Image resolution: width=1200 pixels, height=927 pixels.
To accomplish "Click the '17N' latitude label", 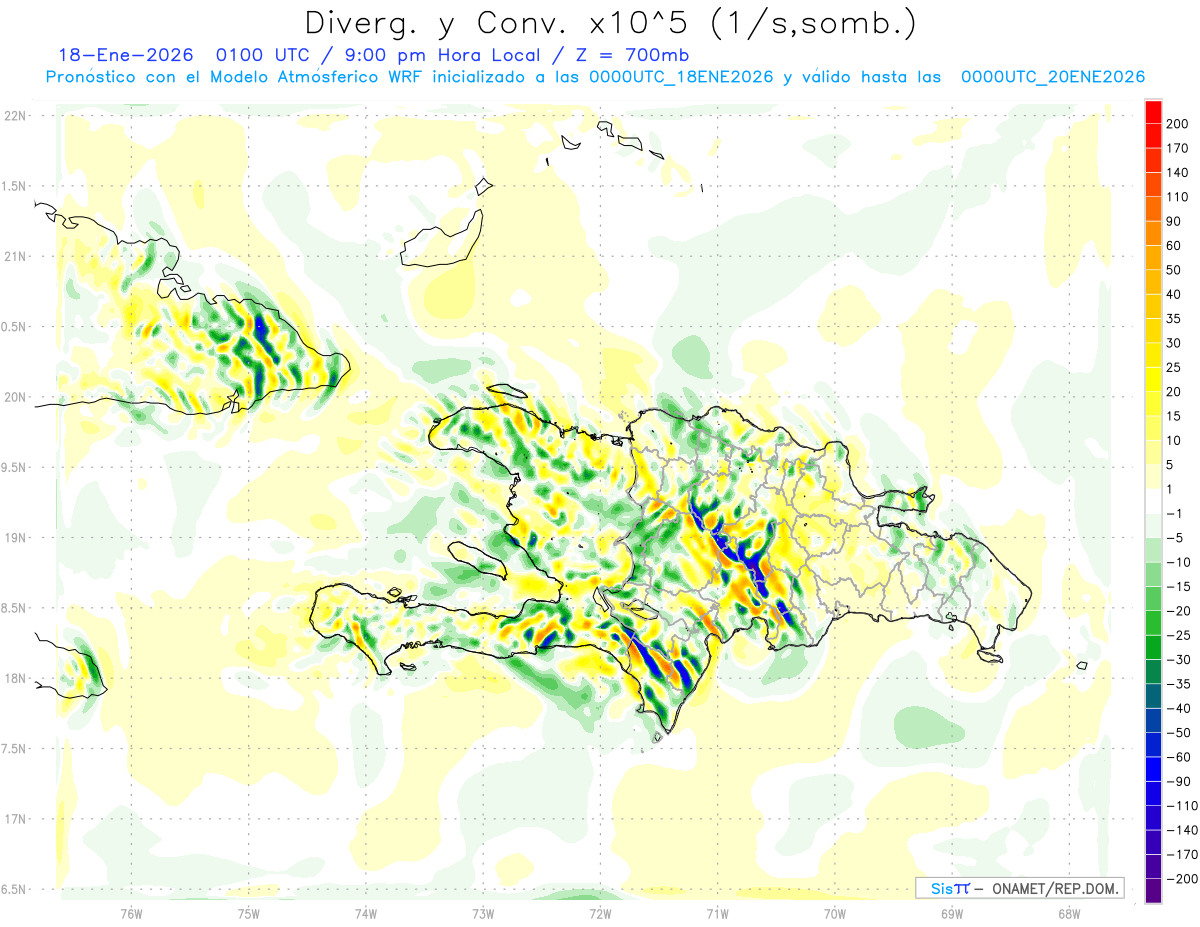I will (x=15, y=819).
